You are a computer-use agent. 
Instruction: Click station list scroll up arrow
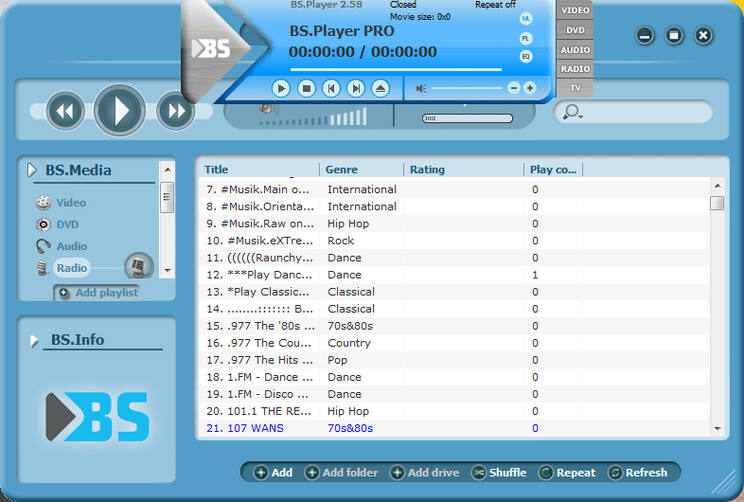(717, 186)
